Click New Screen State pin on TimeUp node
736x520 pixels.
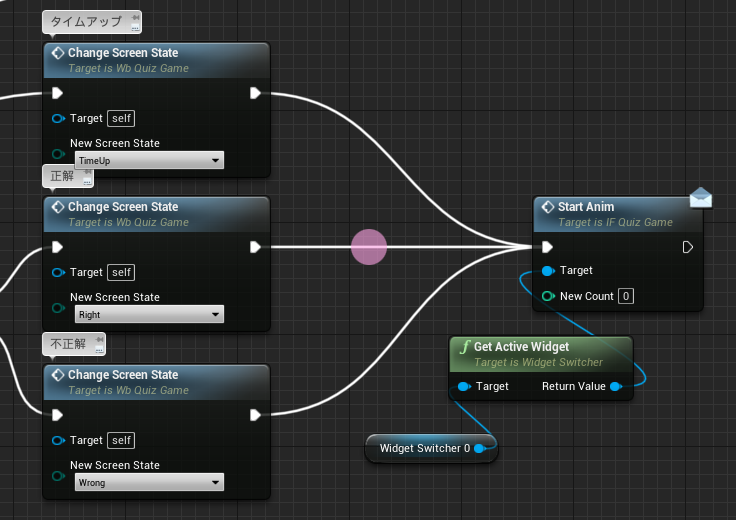pos(58,153)
